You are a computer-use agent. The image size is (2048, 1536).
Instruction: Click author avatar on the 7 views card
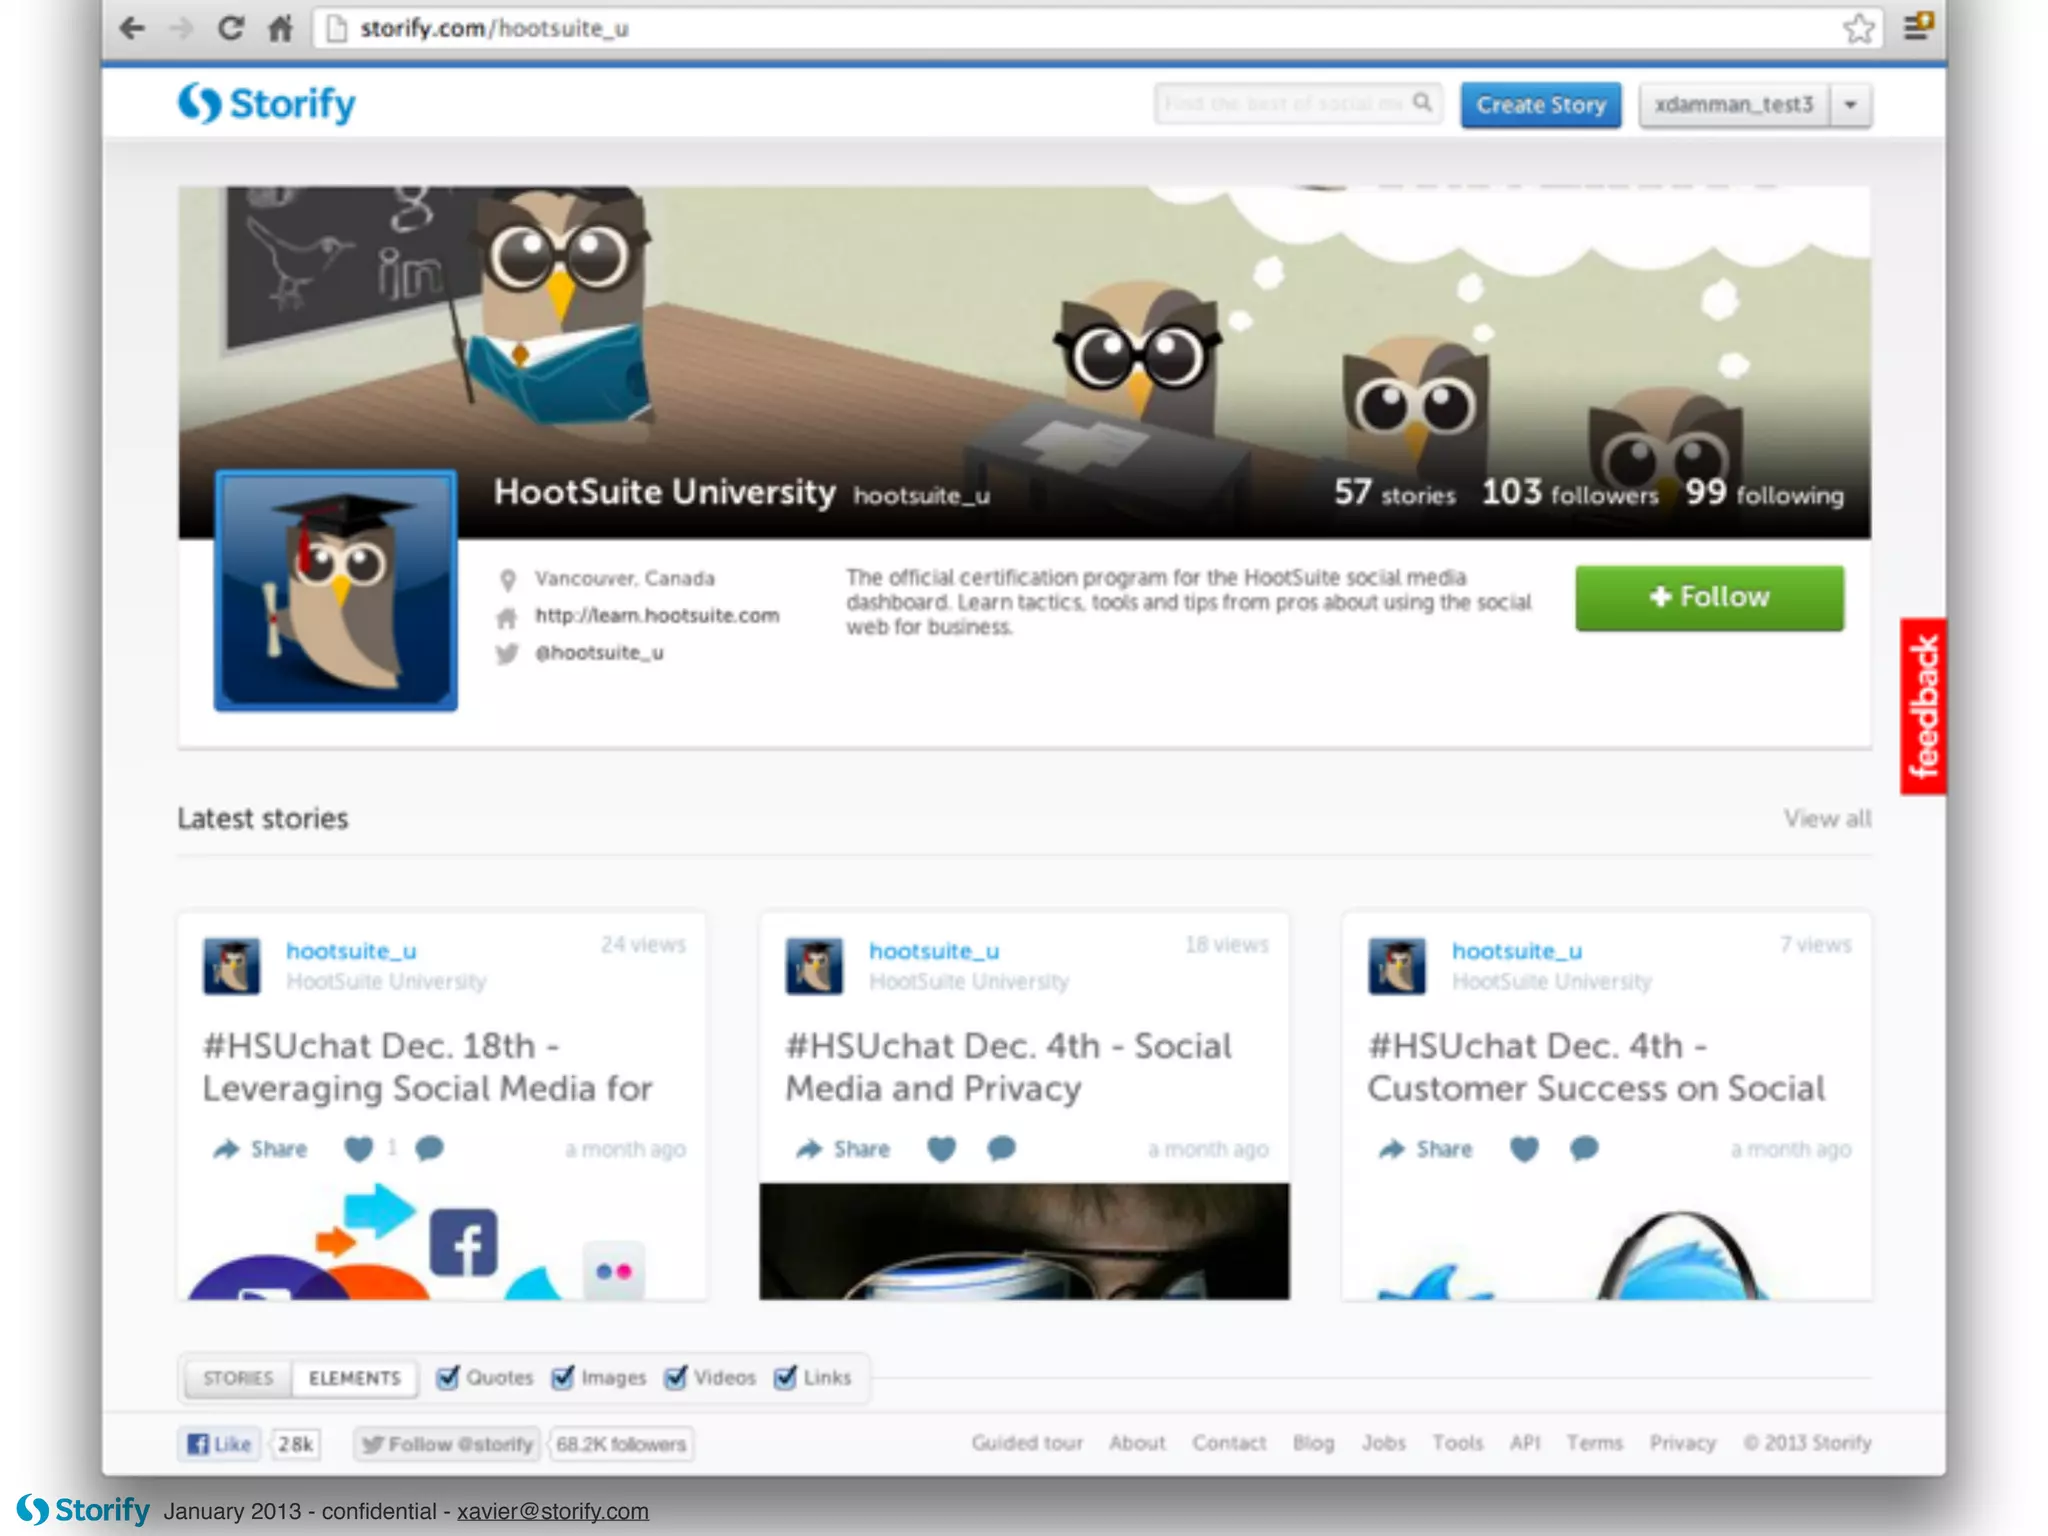pyautogui.click(x=1397, y=965)
